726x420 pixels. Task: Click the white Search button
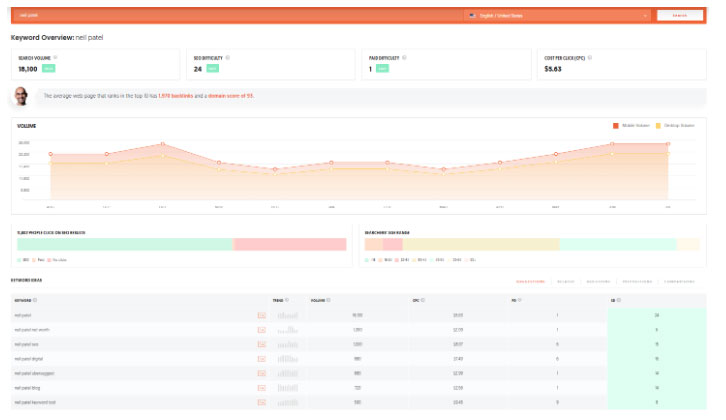click(x=680, y=15)
